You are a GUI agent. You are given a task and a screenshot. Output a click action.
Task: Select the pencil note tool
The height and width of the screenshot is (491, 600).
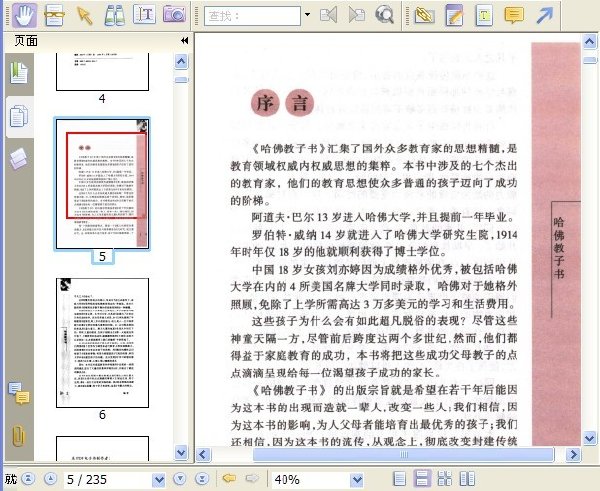[x=454, y=15]
